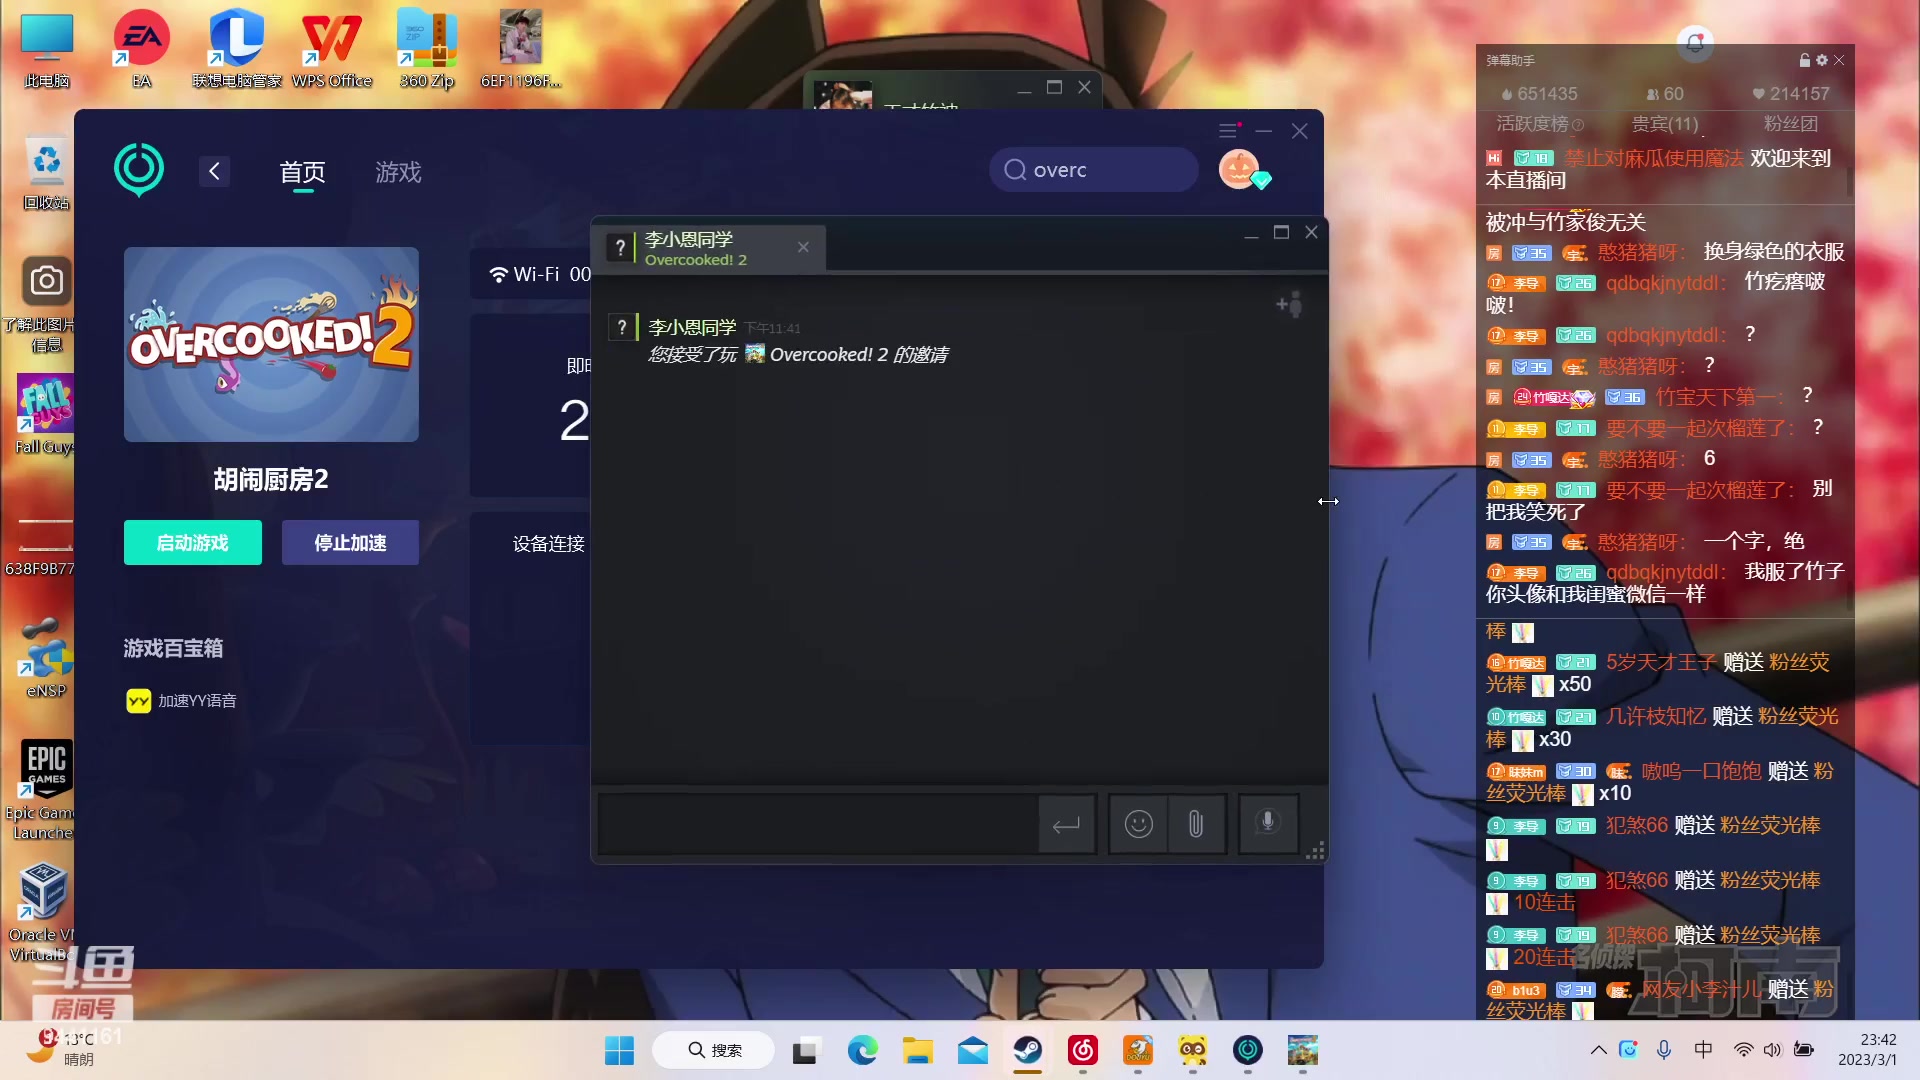1920x1080 pixels.
Task: Select the 活跃度榜 tab in danmaku panel
Action: pyautogui.click(x=1540, y=124)
